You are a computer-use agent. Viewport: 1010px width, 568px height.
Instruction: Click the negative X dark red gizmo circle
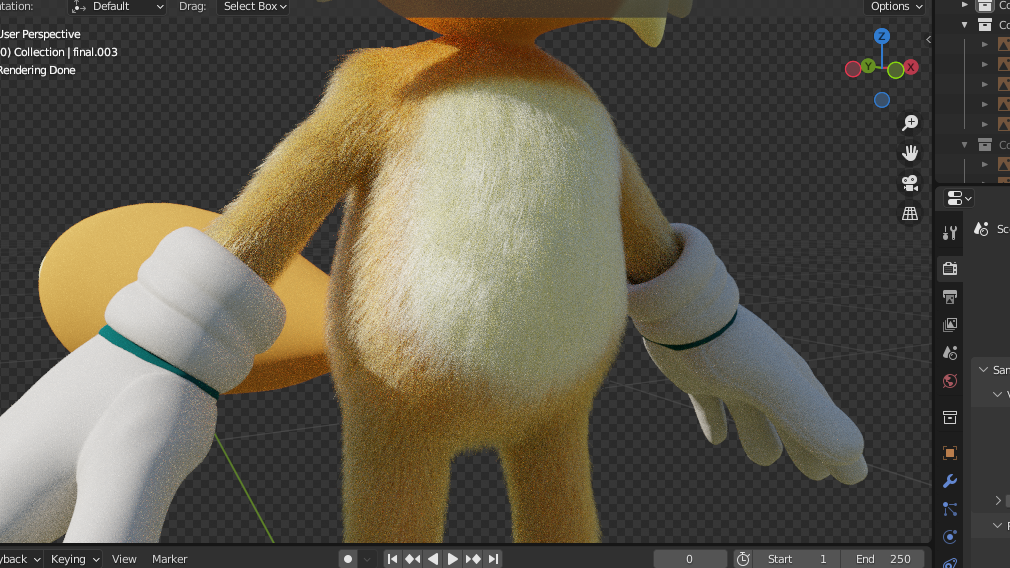pos(853,70)
